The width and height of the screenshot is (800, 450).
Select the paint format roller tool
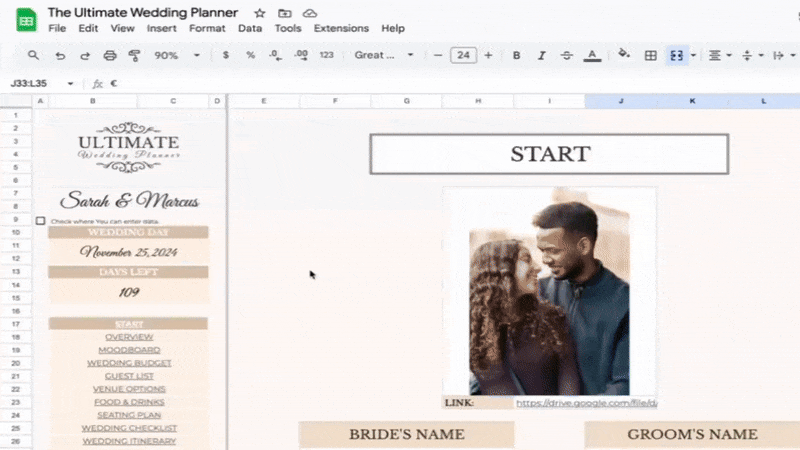coord(134,56)
